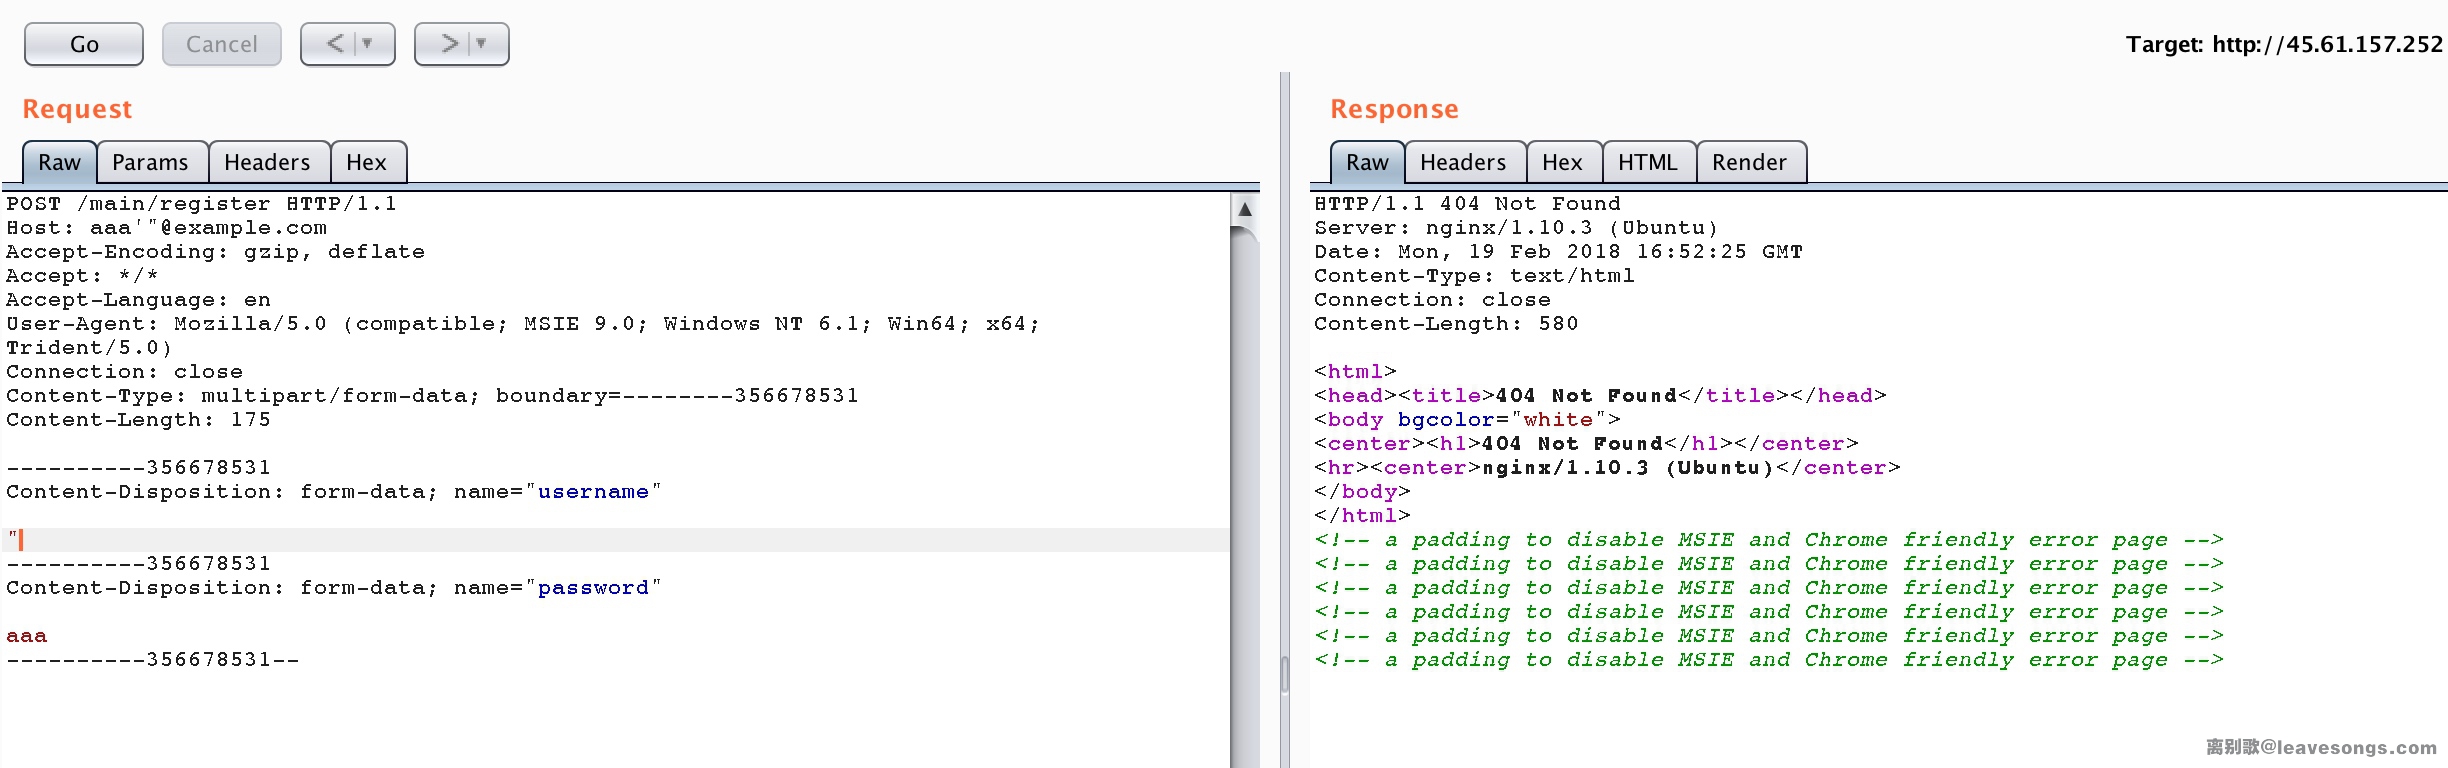This screenshot has width=2448, height=768.
Task: Switch to the request Params tab
Action: [150, 162]
